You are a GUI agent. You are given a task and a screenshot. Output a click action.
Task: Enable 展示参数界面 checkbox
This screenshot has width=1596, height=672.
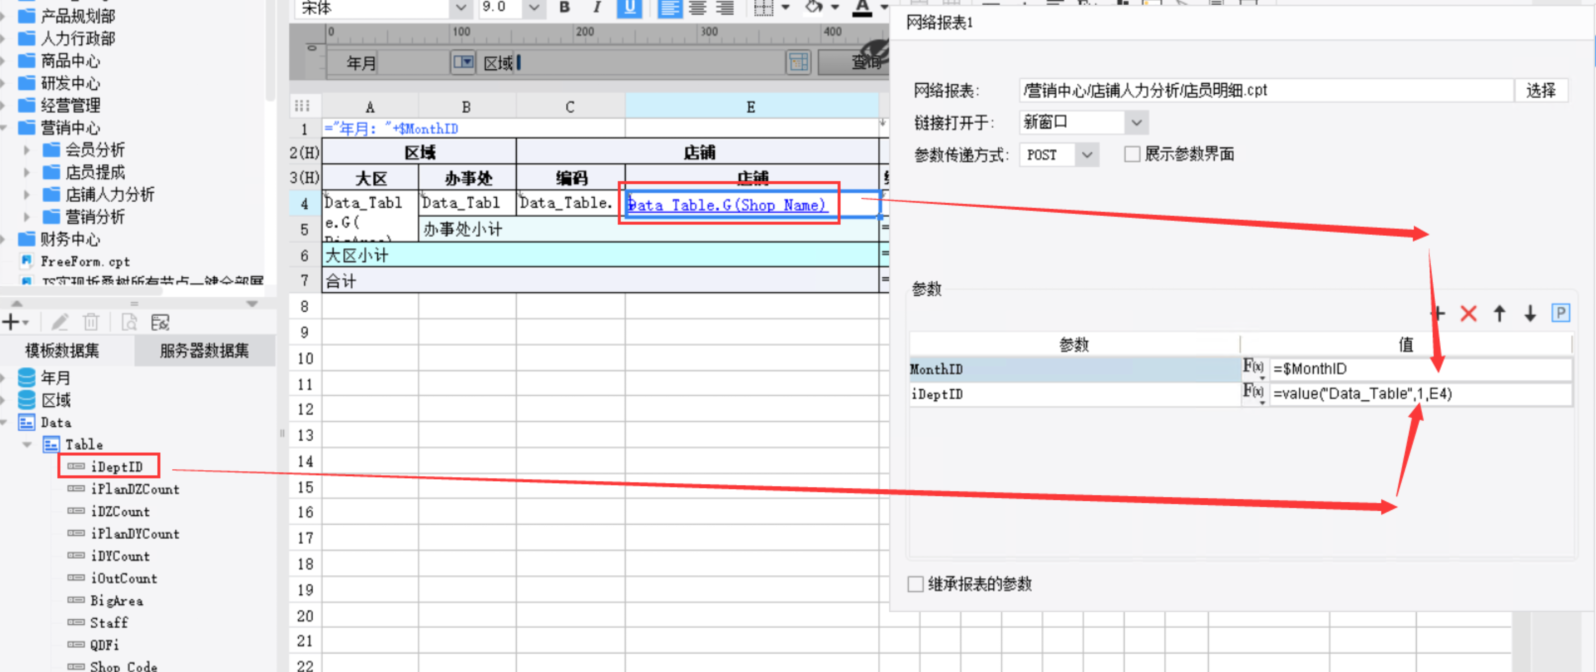(x=1132, y=154)
